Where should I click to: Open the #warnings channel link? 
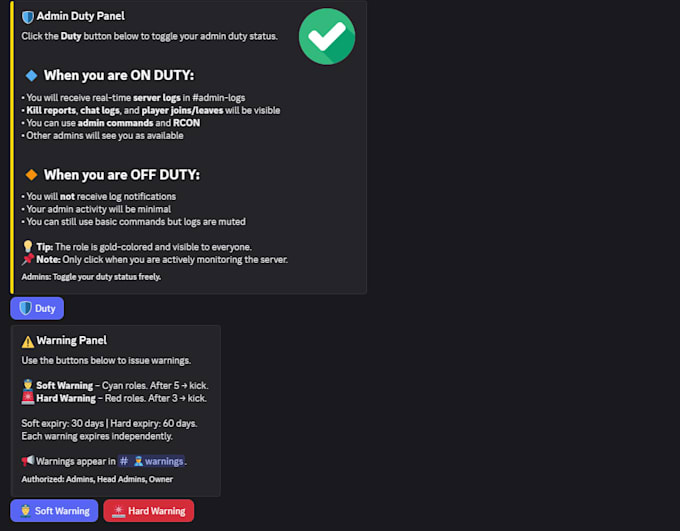(x=151, y=461)
